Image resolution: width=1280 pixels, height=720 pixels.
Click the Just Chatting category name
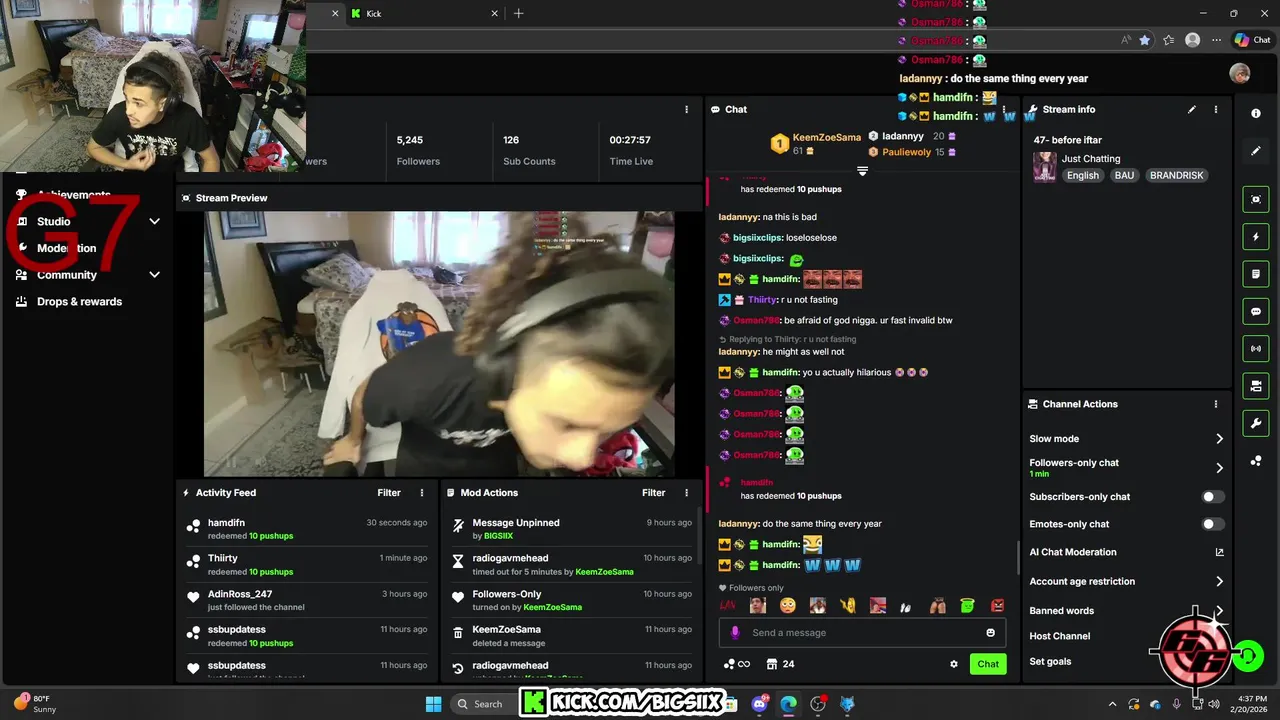pos(1091,159)
